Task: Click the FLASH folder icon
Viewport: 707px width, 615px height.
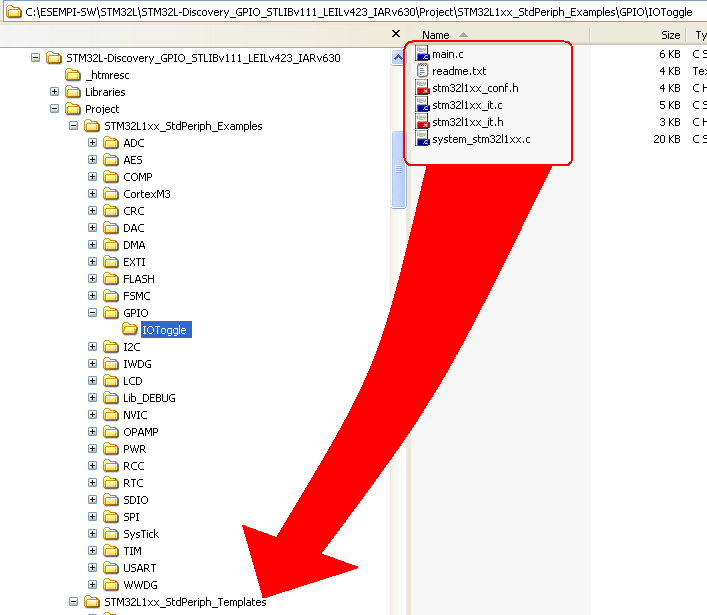Action: (110, 279)
